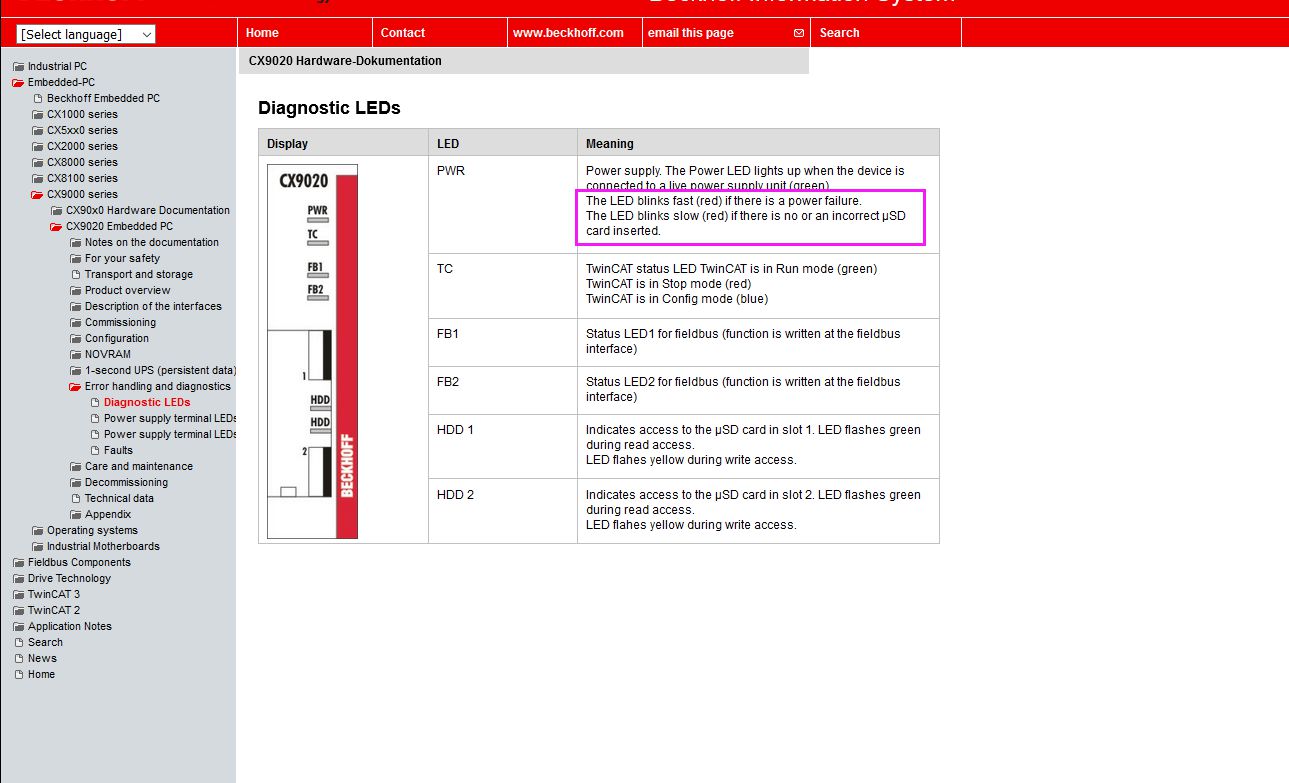Collapse the CX9020 Embedded PC node

tap(56, 227)
